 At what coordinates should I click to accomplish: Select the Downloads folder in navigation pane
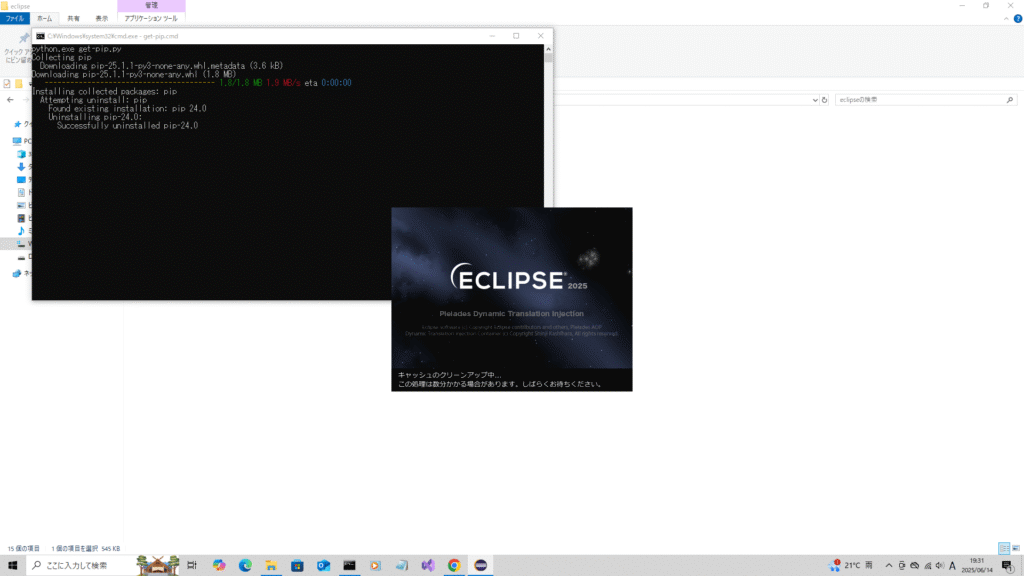(x=22, y=167)
